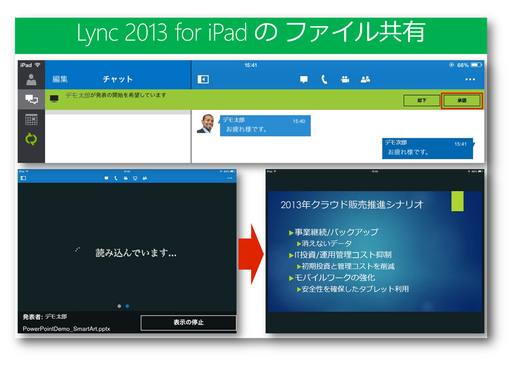The image size is (520, 369).
Task: Click slide title 2013年クラウド販売推進シナリオ
Action: coord(352,204)
